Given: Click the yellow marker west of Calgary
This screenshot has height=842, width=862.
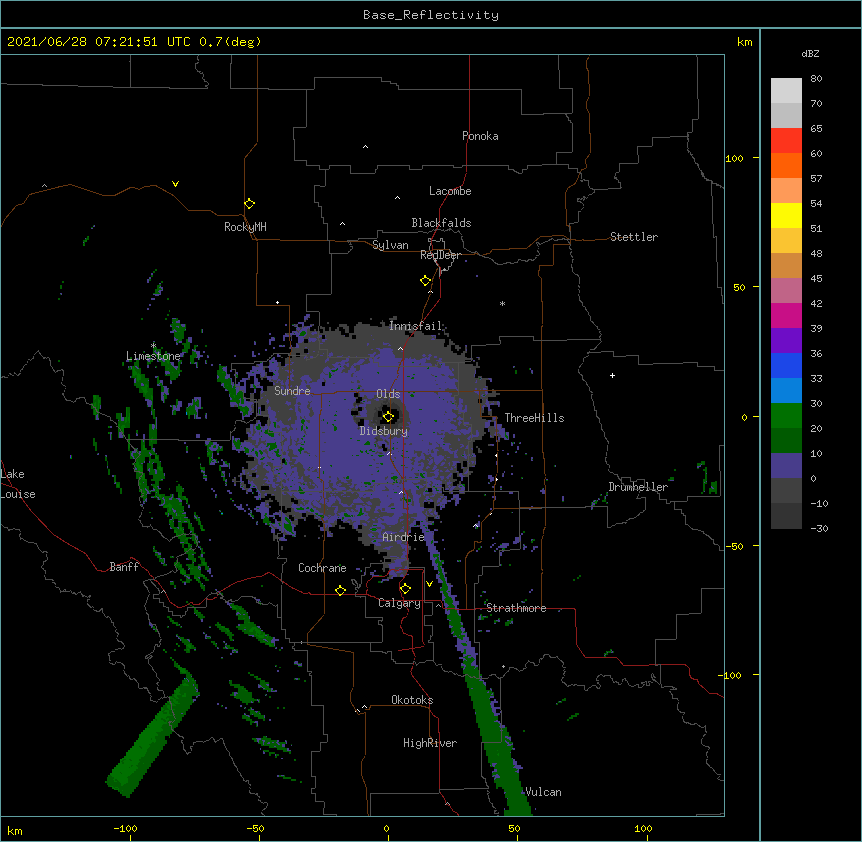Looking at the screenshot, I should (x=340, y=590).
